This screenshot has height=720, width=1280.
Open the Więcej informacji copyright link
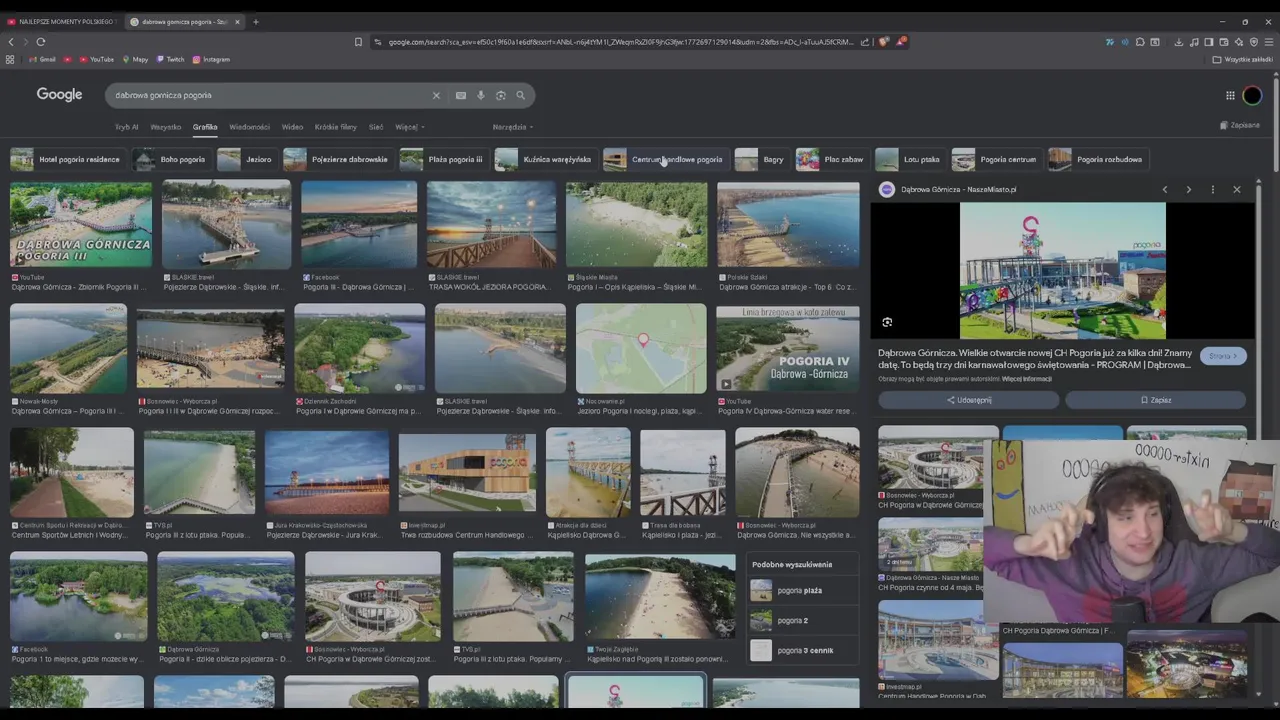click(1027, 379)
